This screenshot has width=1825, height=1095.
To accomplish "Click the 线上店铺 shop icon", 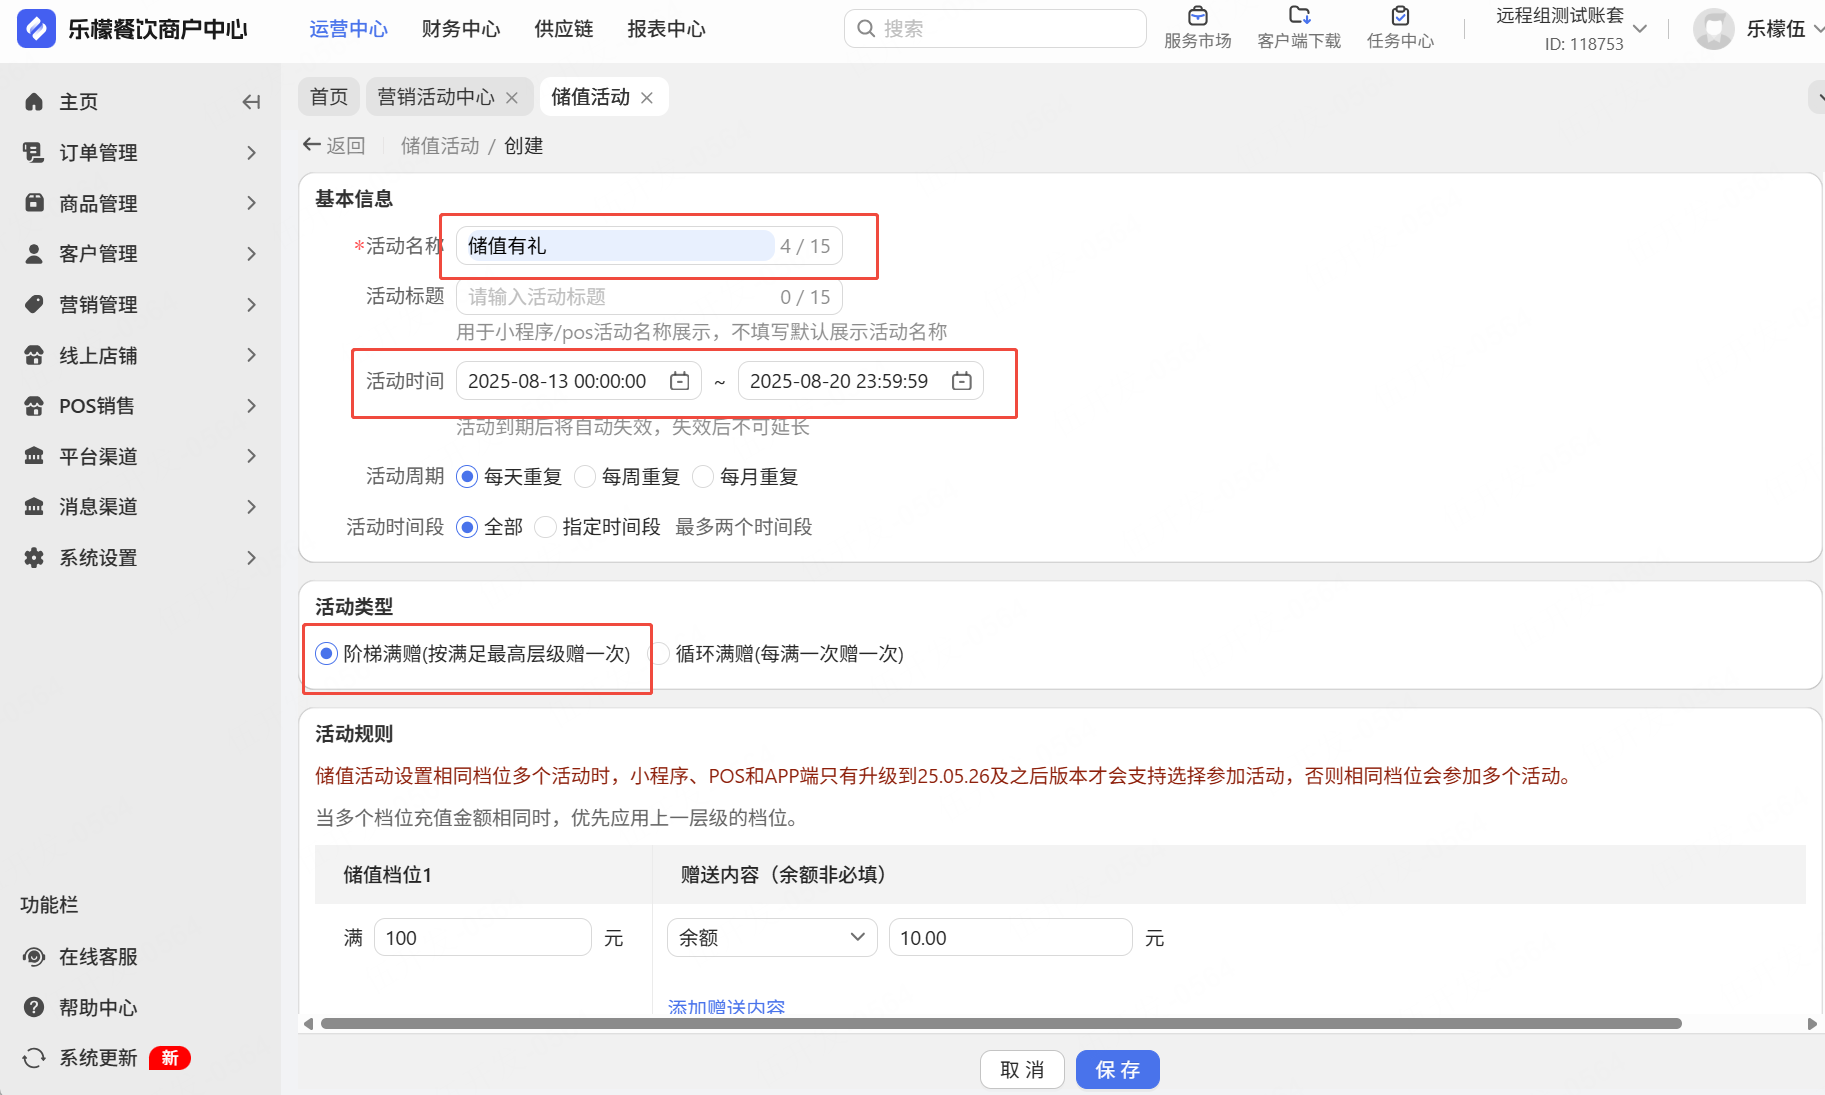I will pyautogui.click(x=34, y=355).
